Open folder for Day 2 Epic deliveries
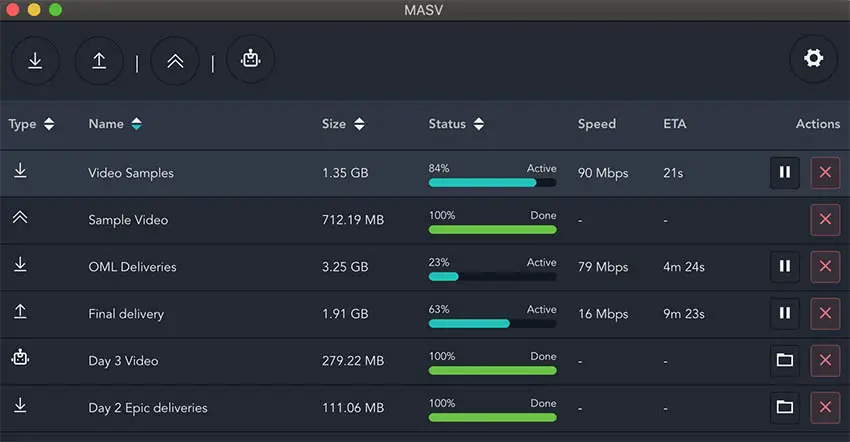The height and width of the screenshot is (442, 850). [x=784, y=407]
